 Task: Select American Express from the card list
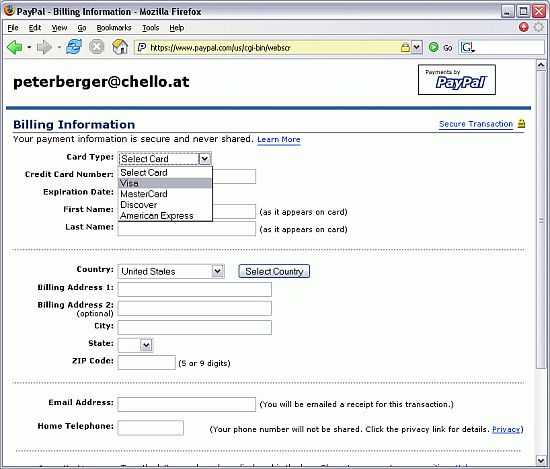pos(165,215)
